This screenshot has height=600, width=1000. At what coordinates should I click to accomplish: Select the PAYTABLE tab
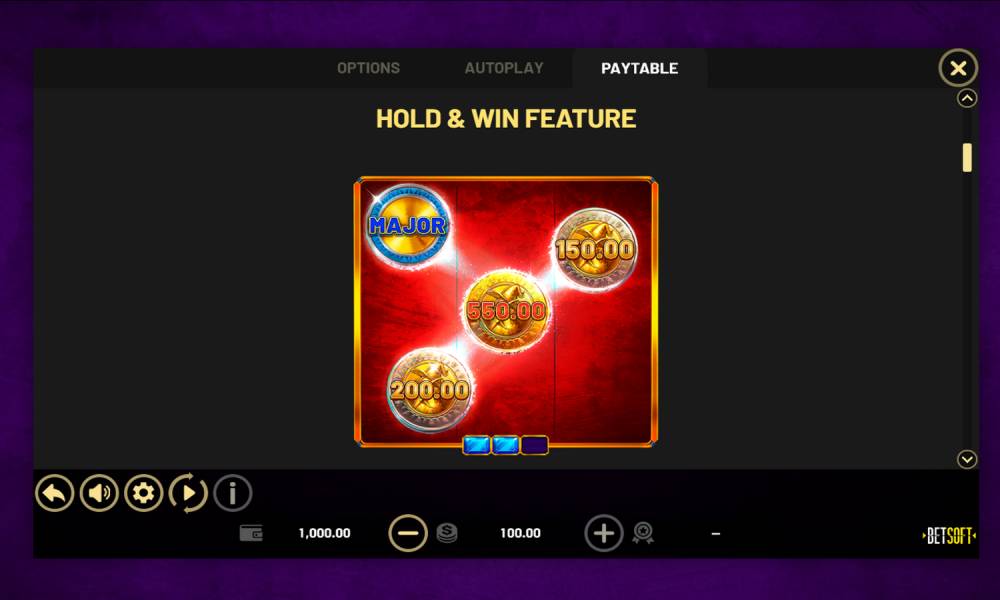640,68
